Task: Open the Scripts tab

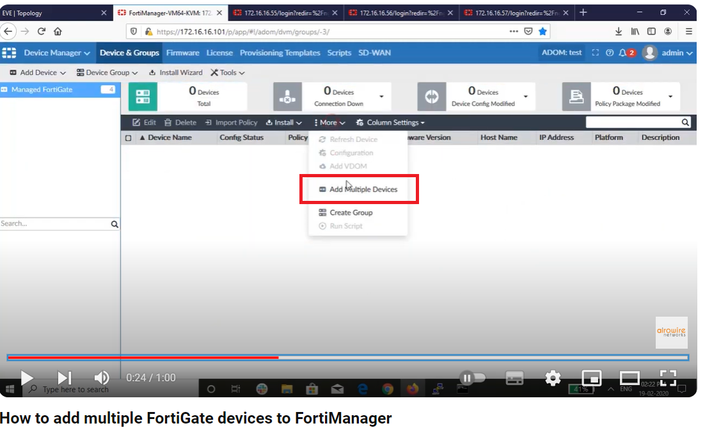Action: (x=339, y=53)
